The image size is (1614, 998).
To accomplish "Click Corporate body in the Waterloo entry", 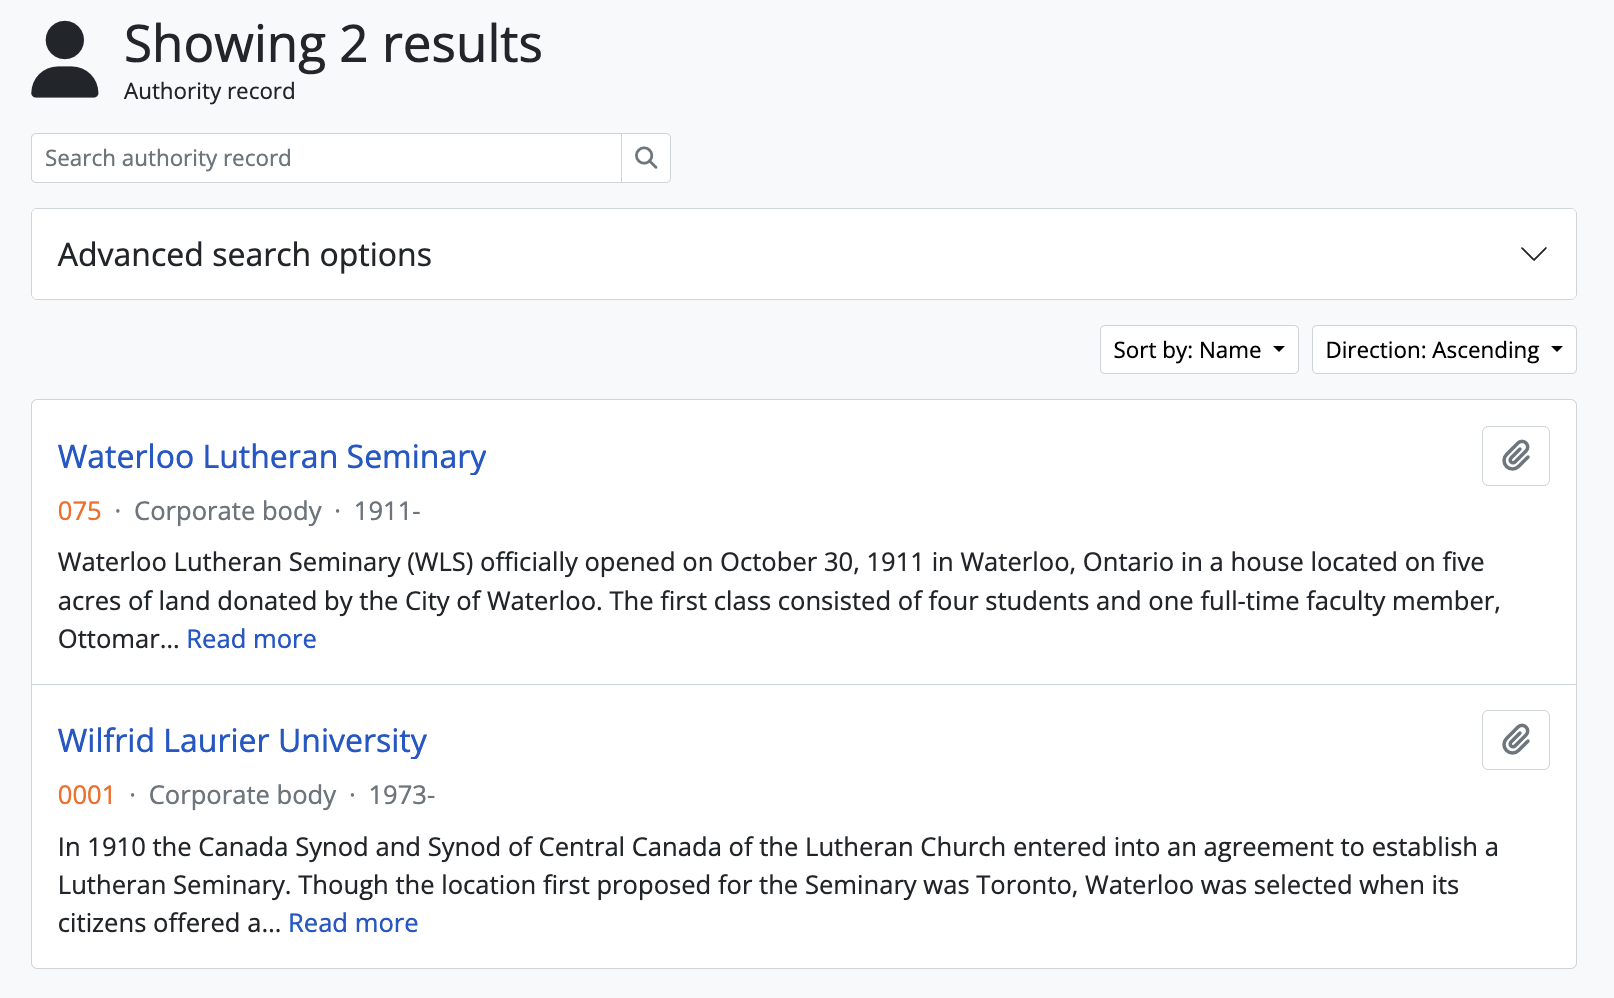I will (x=228, y=511).
